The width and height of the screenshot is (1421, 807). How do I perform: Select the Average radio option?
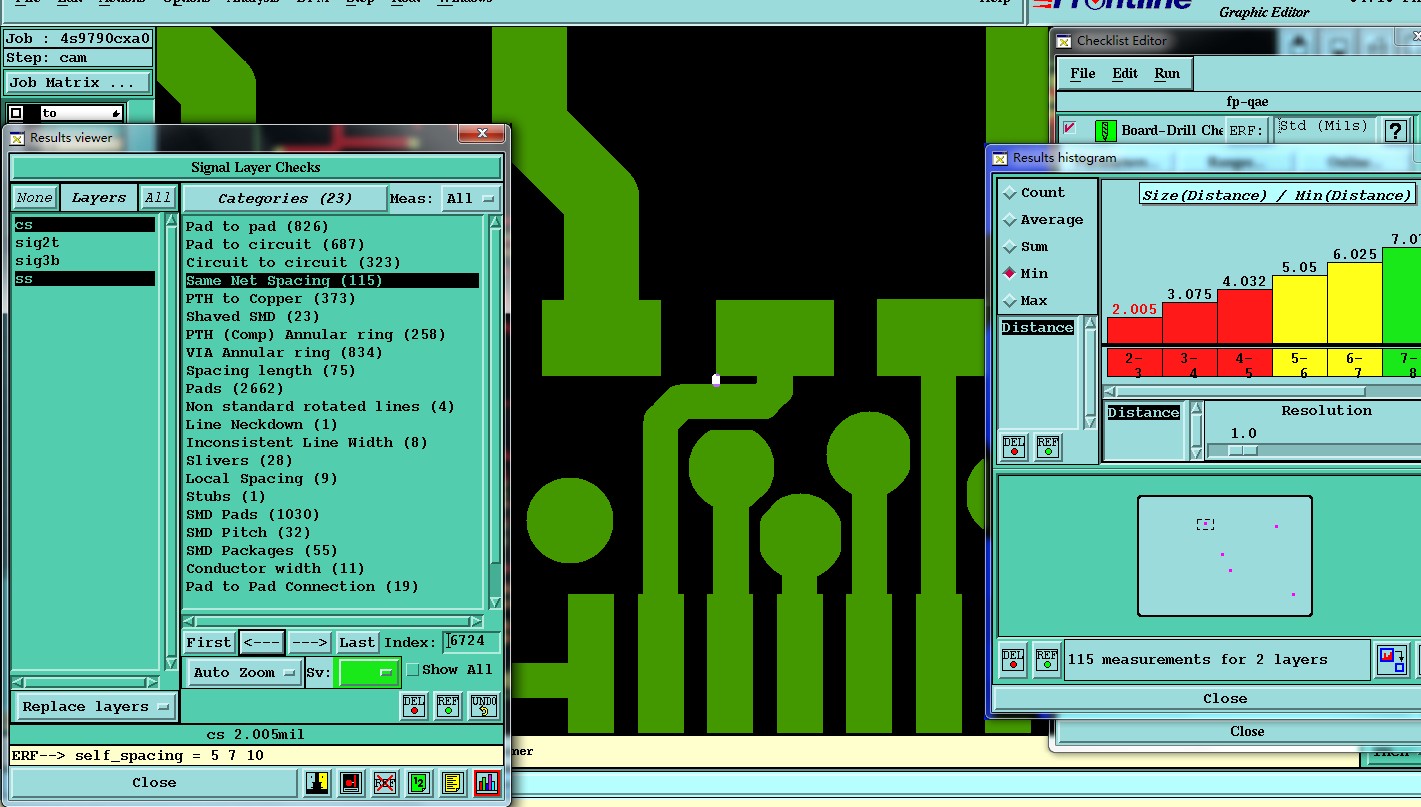click(1010, 220)
